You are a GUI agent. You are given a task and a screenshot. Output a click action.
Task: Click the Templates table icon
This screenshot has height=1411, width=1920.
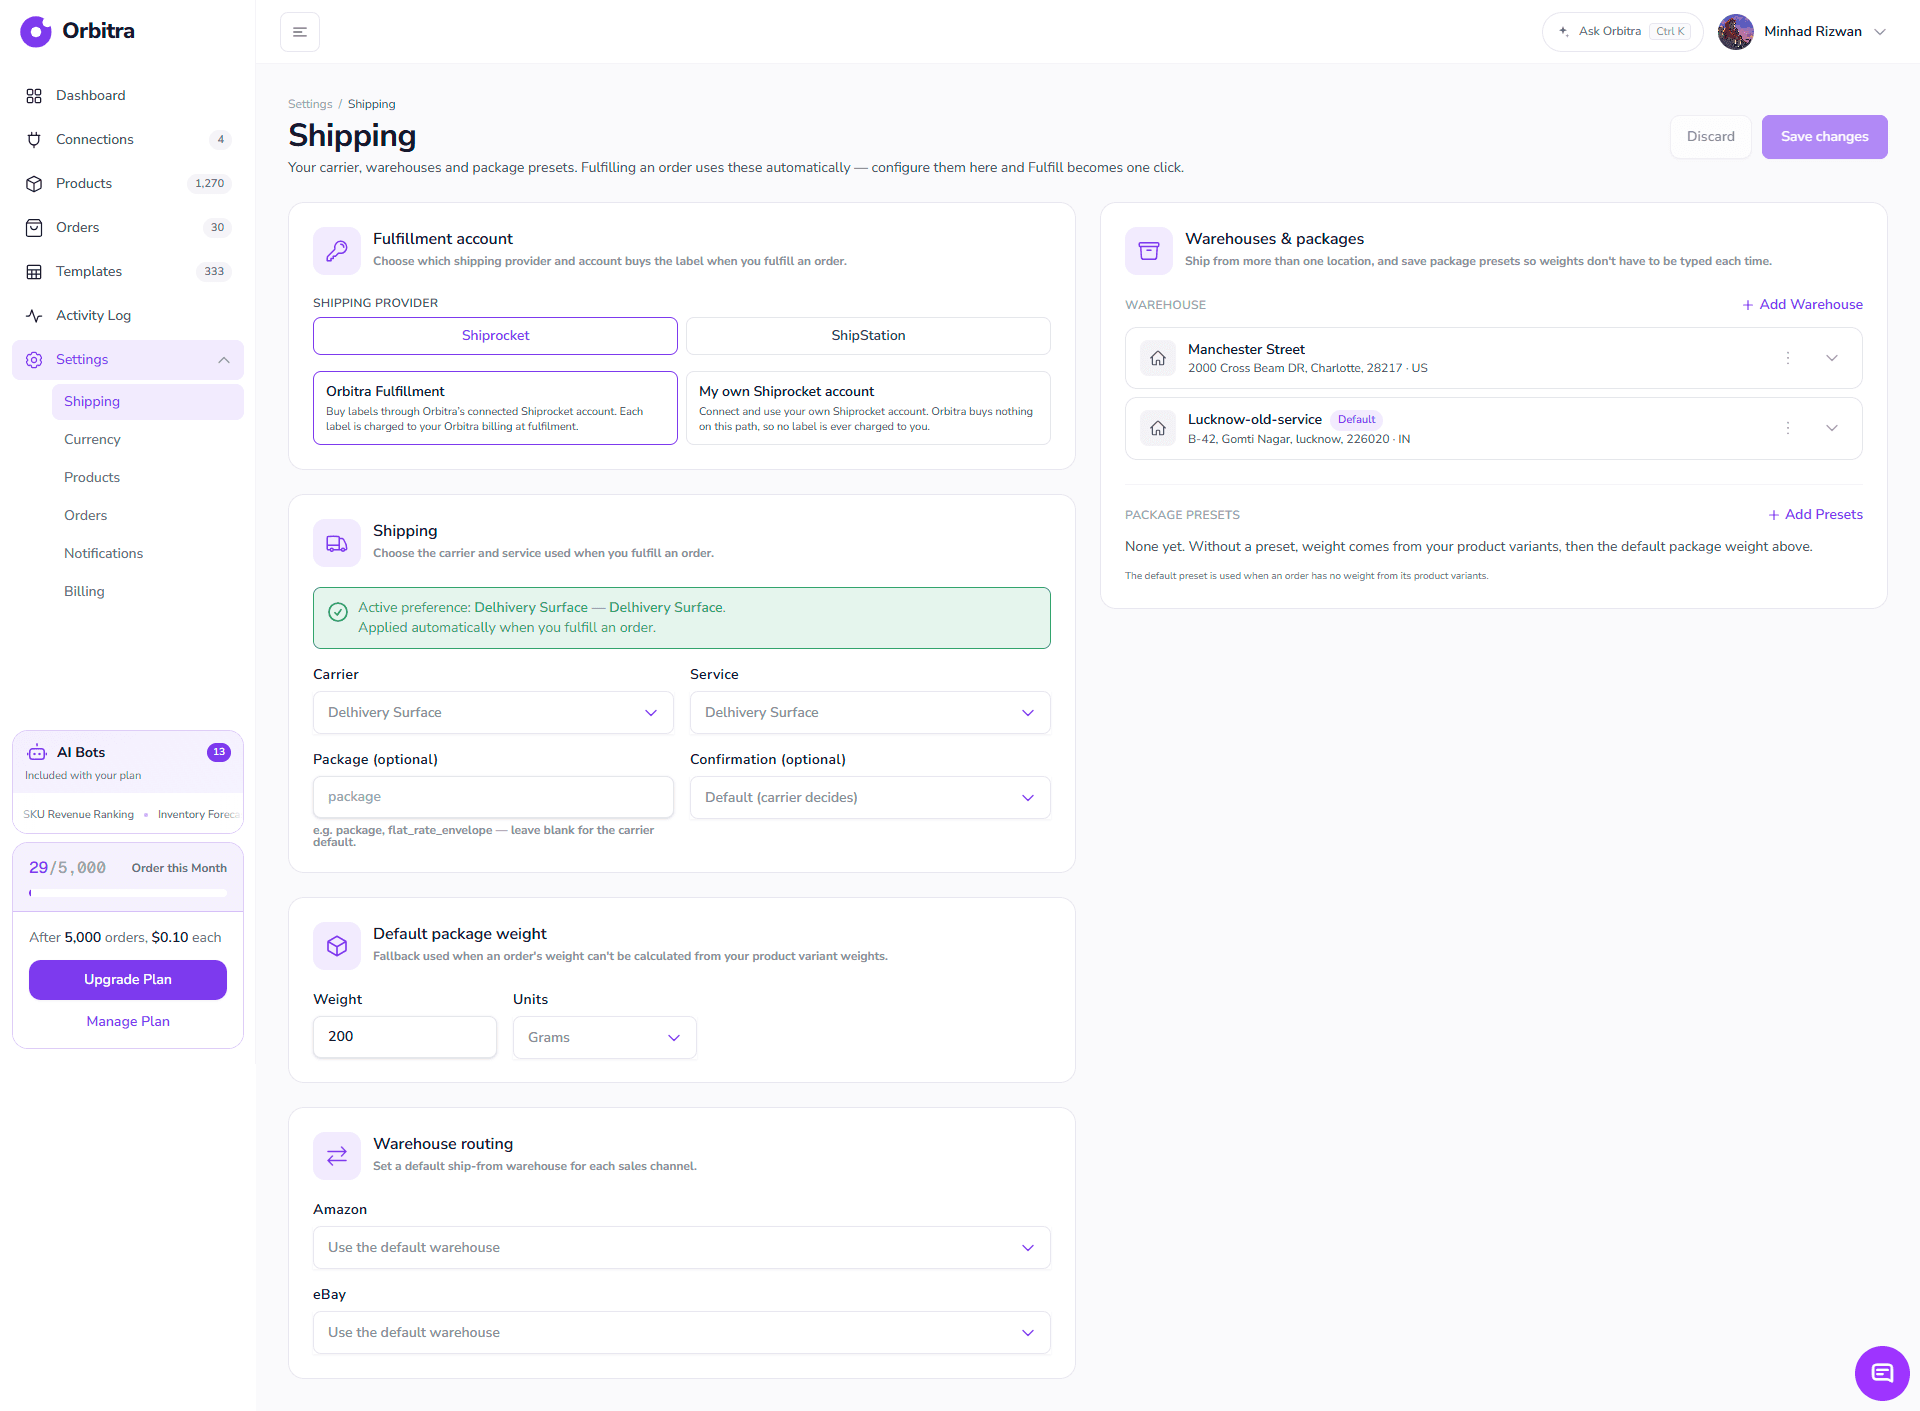click(x=34, y=272)
